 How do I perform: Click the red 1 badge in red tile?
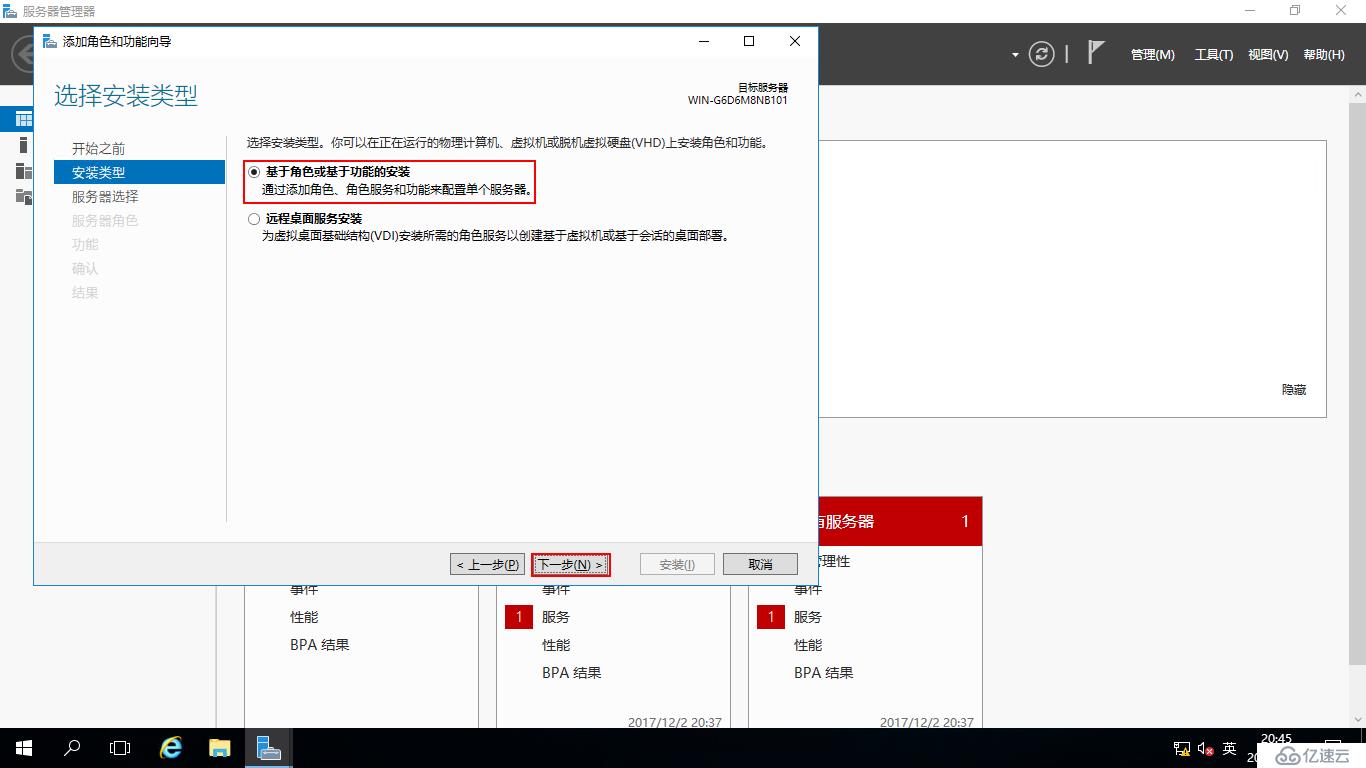[771, 617]
